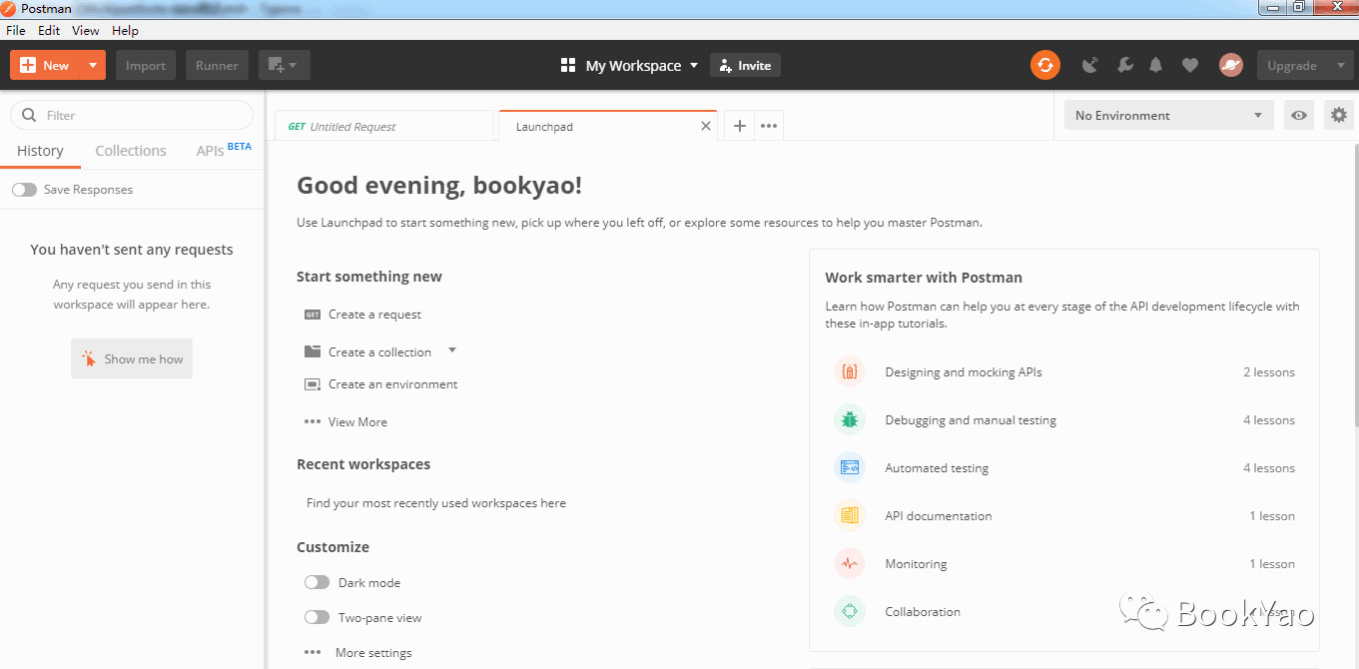Click the GET icon beside Create a request
This screenshot has width=1359, height=669.
pyautogui.click(x=312, y=314)
